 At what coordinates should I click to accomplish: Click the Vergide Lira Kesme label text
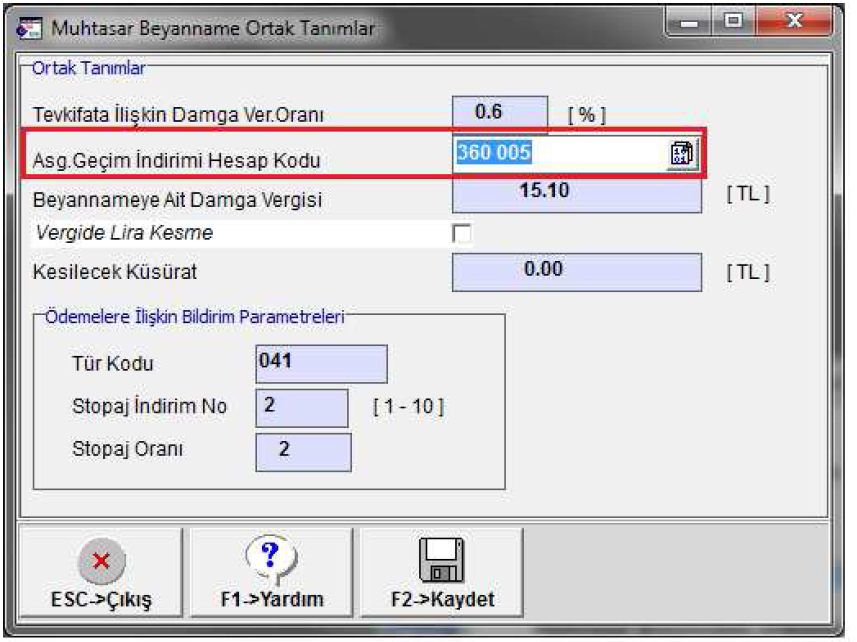[x=124, y=234]
